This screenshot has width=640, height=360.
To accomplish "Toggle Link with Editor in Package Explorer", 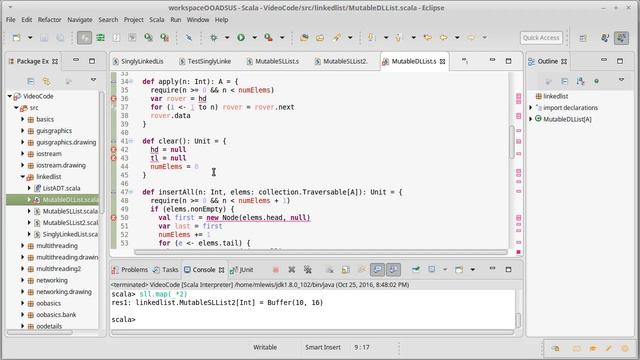I will [46, 81].
